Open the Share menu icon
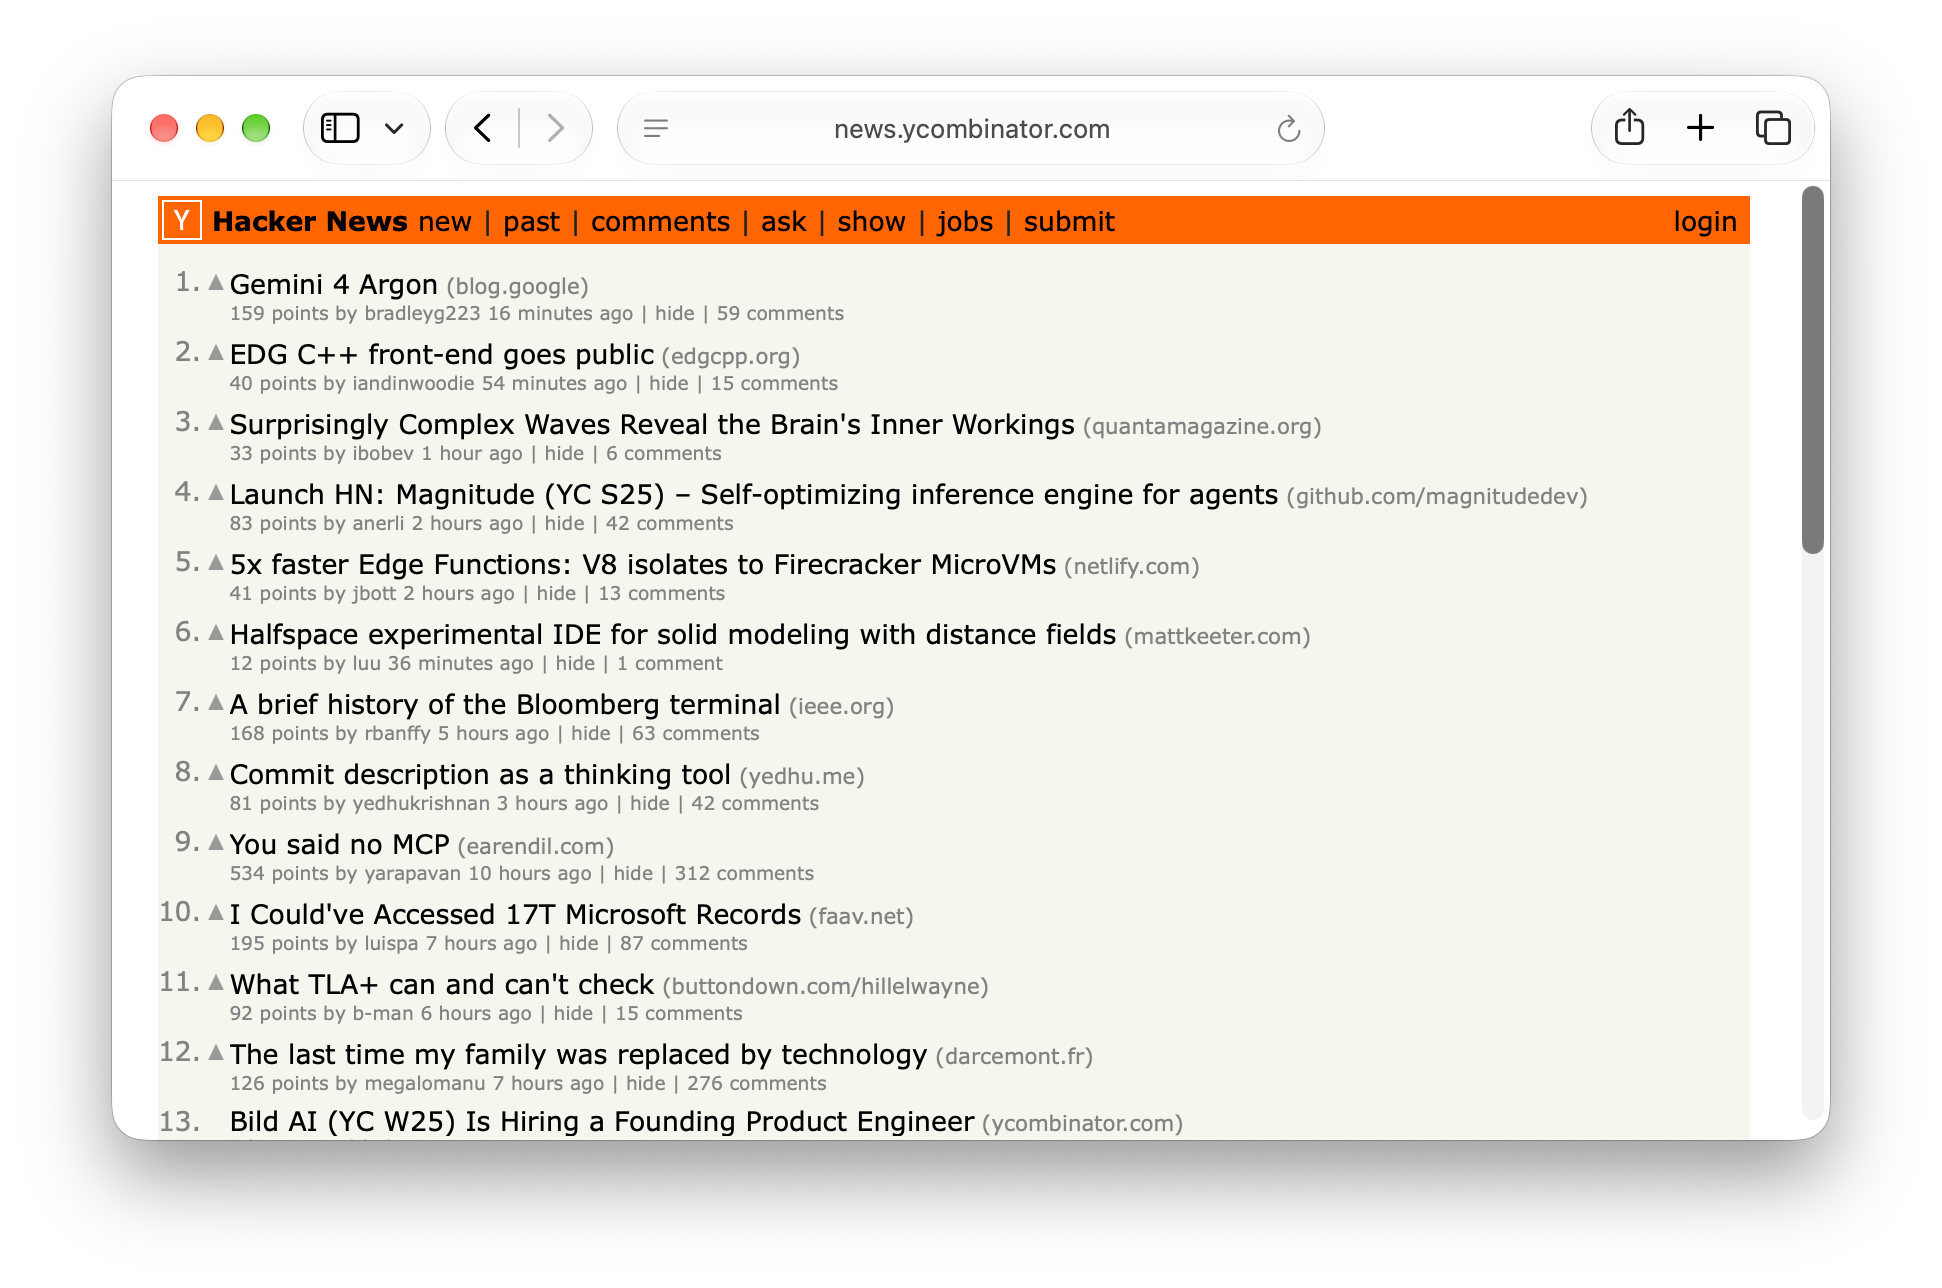The image size is (1942, 1288). [1629, 127]
